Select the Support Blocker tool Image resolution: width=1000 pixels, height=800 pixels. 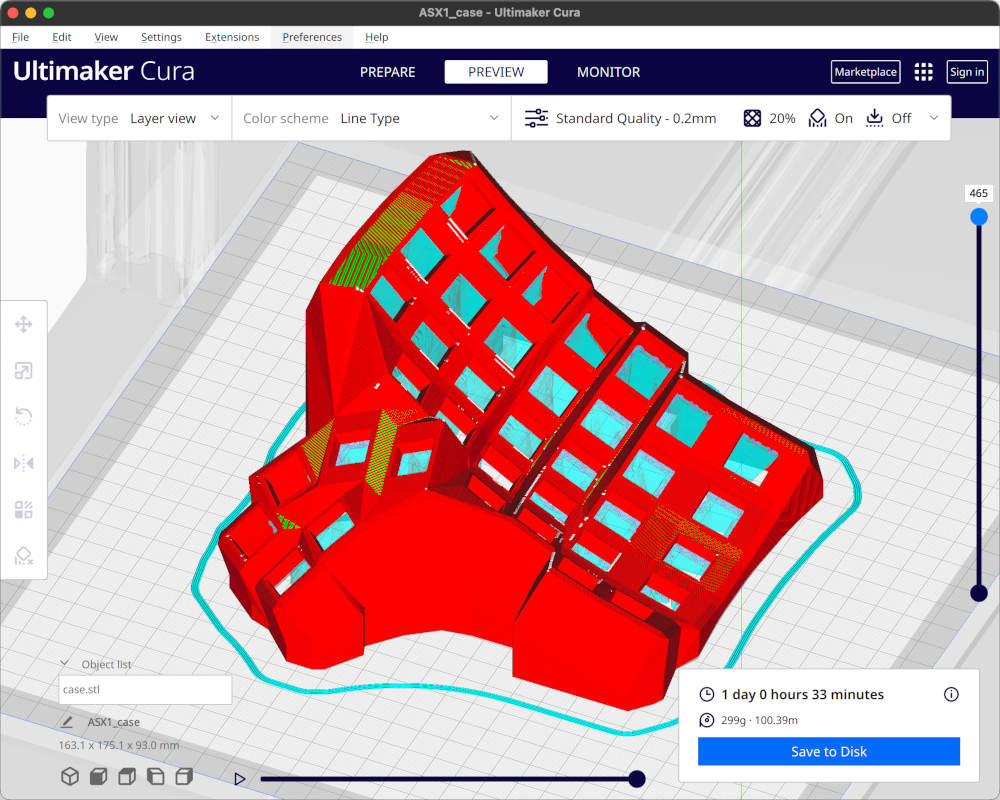[24, 556]
